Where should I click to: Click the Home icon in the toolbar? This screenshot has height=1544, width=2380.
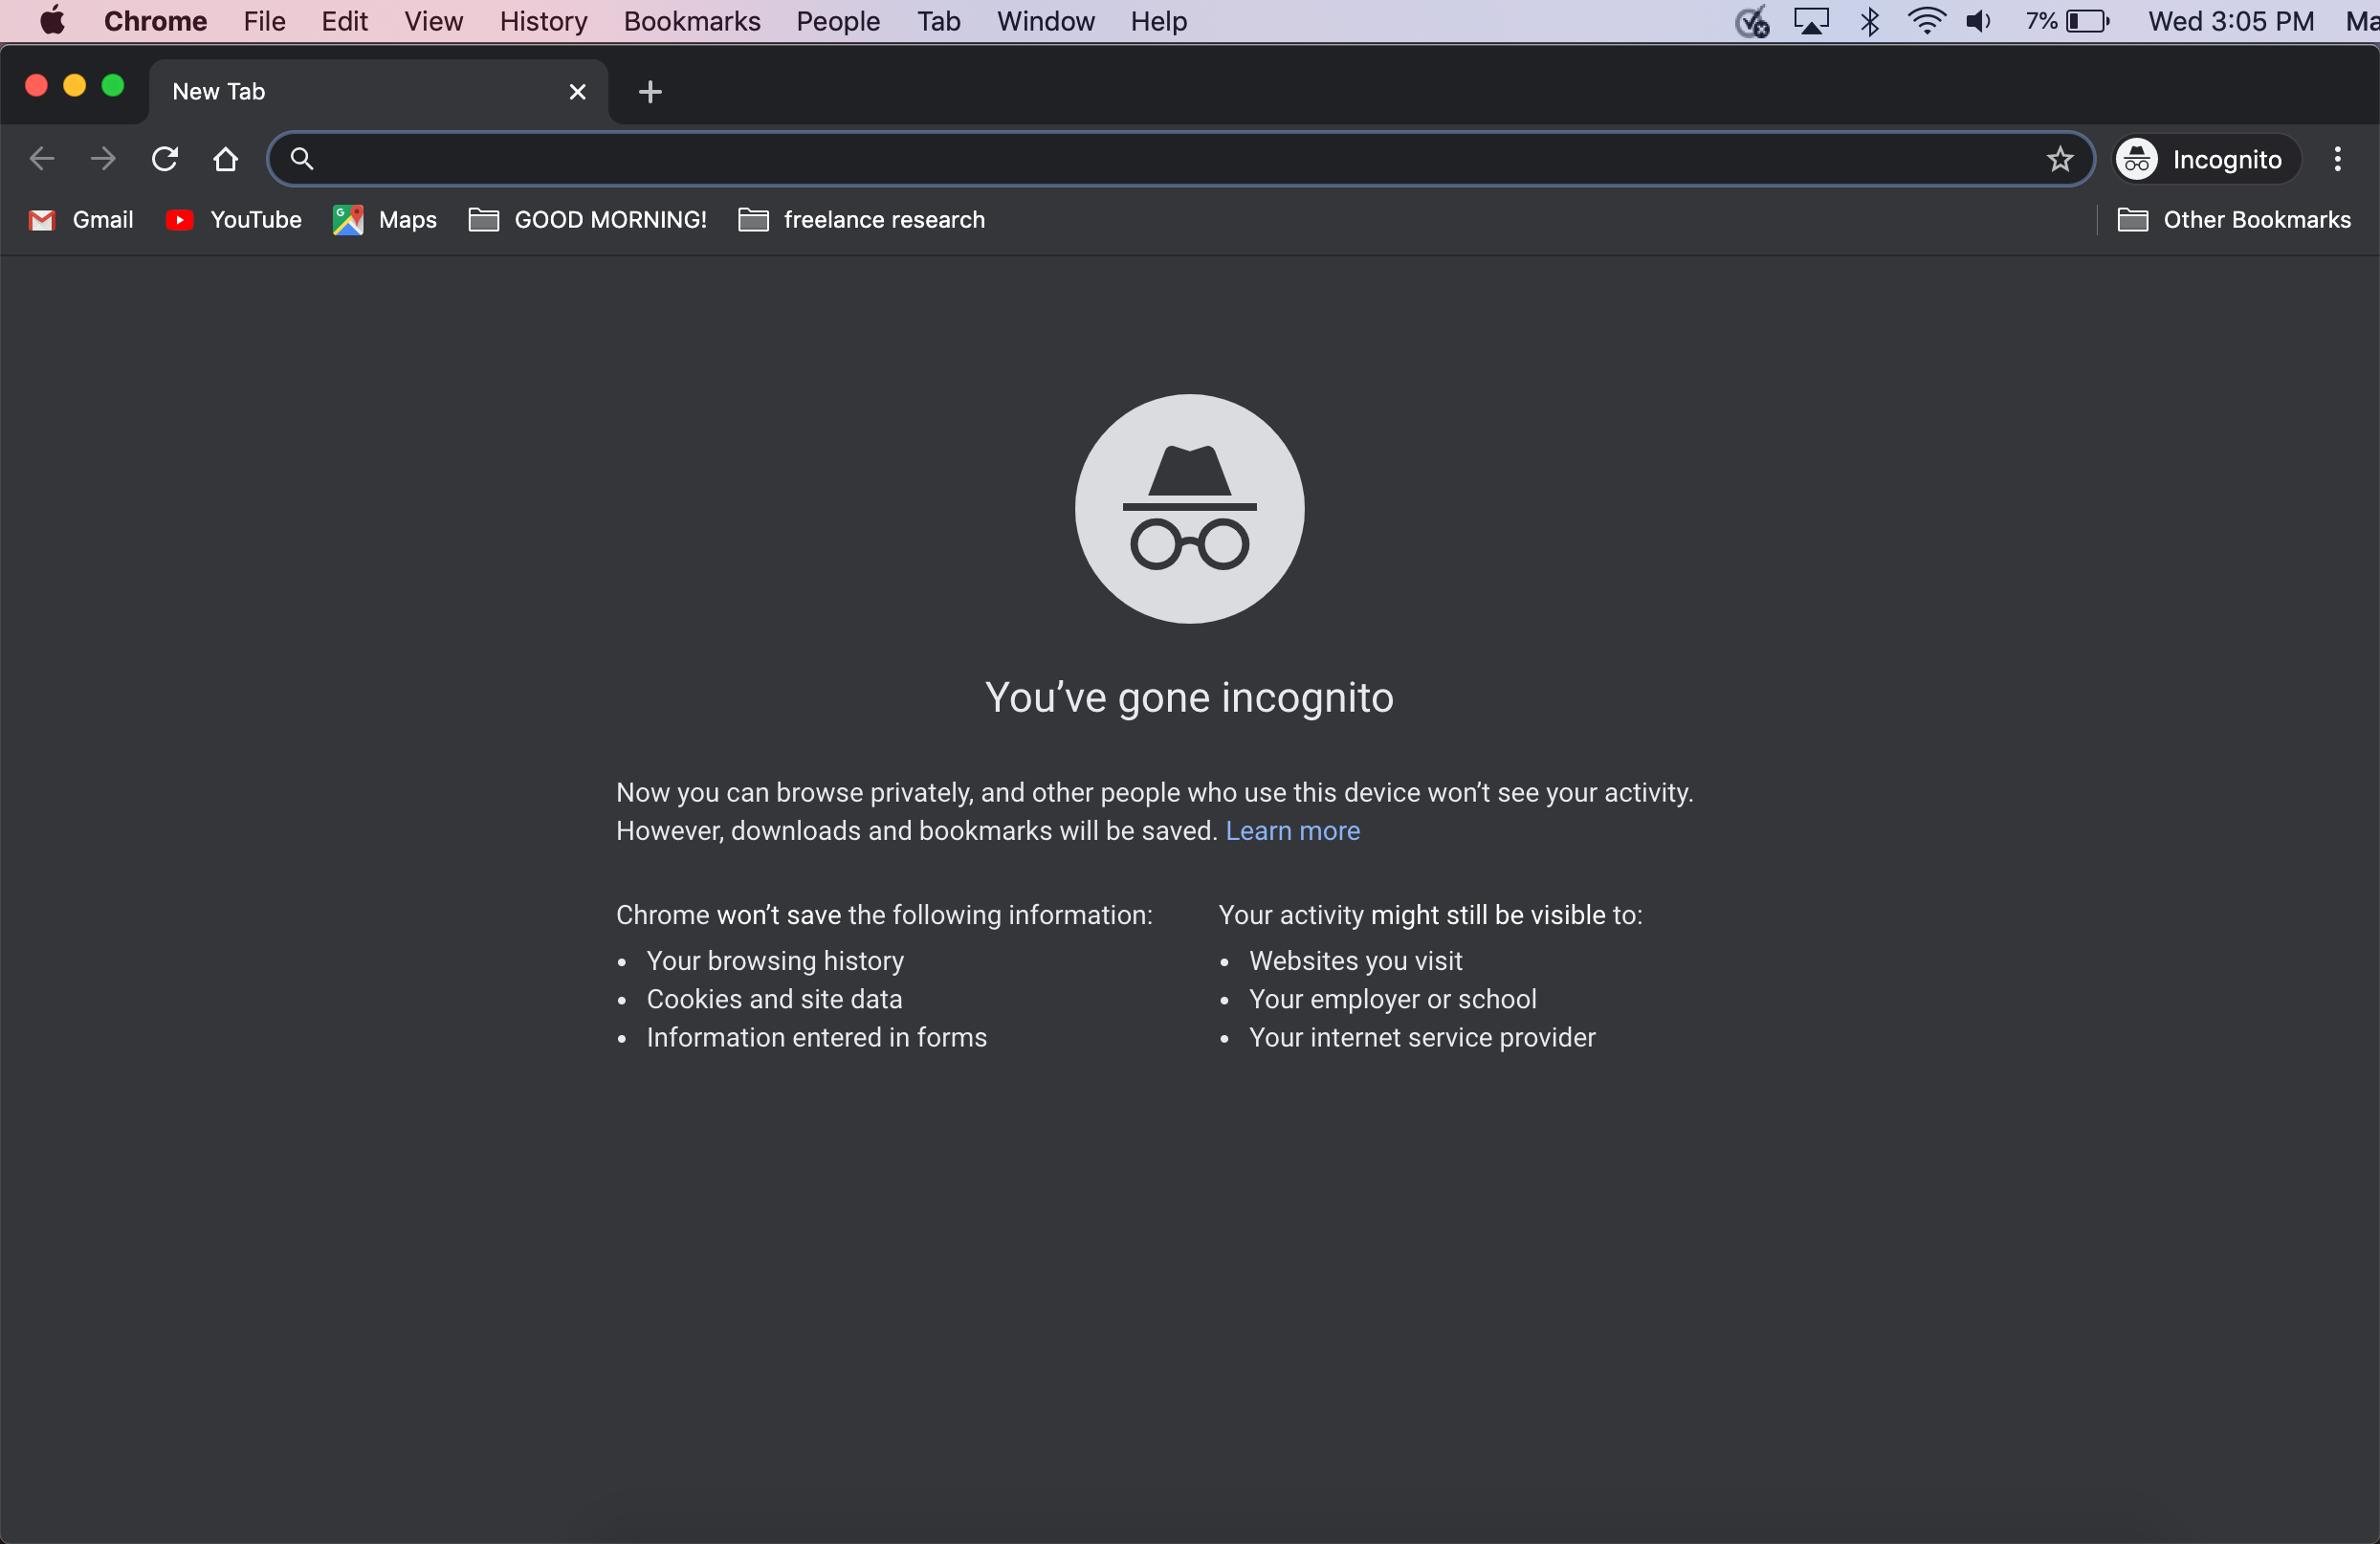coord(226,159)
